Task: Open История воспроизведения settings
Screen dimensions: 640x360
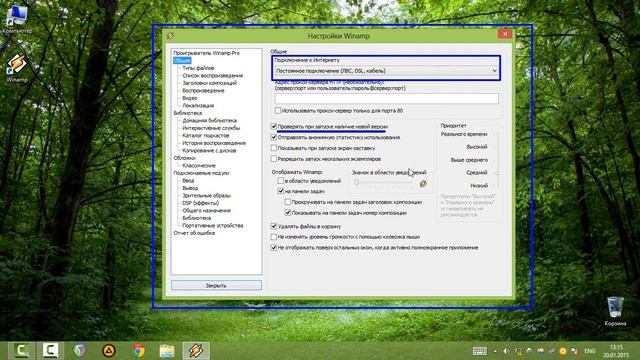Action: point(214,143)
